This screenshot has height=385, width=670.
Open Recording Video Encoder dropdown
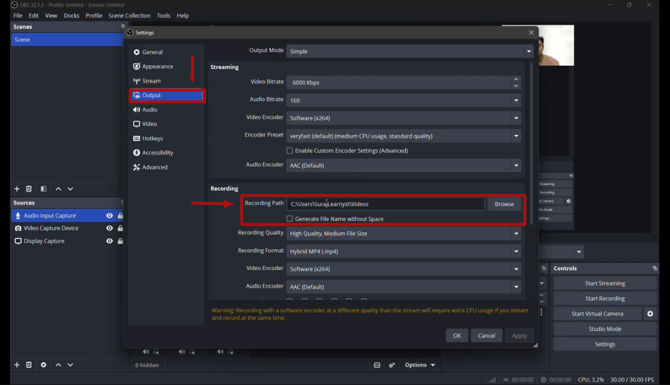point(403,269)
